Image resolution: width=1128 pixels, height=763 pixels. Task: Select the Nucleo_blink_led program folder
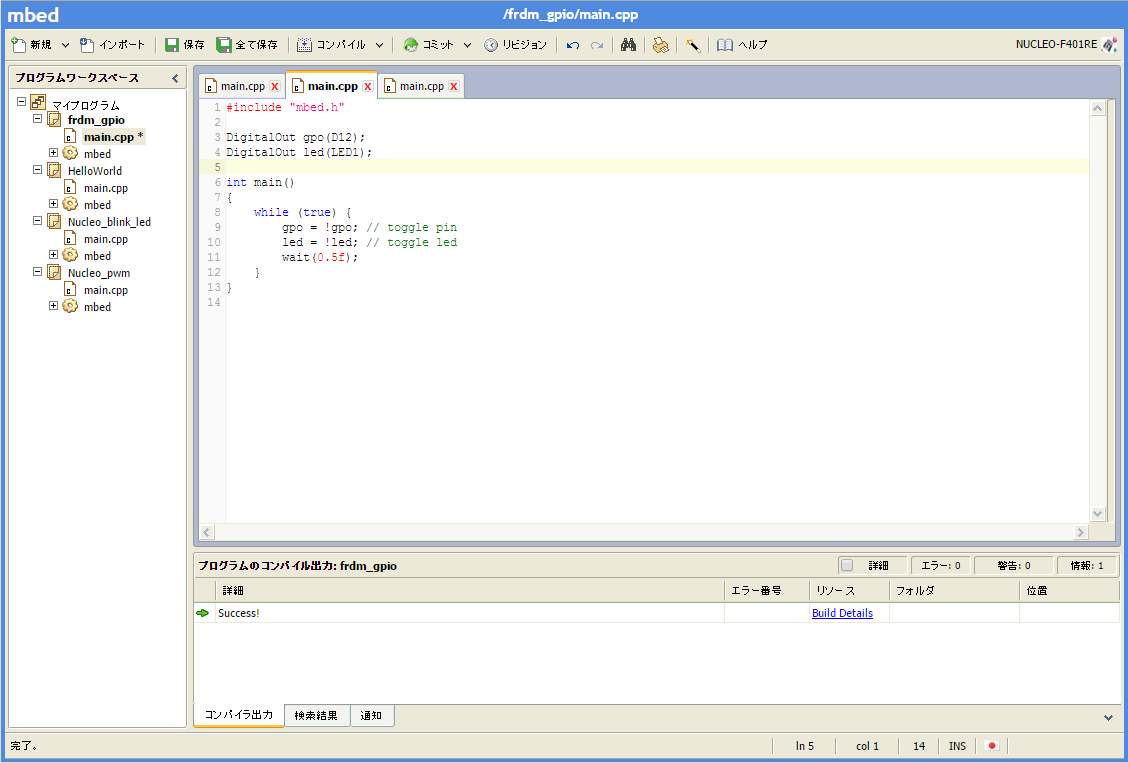click(109, 222)
